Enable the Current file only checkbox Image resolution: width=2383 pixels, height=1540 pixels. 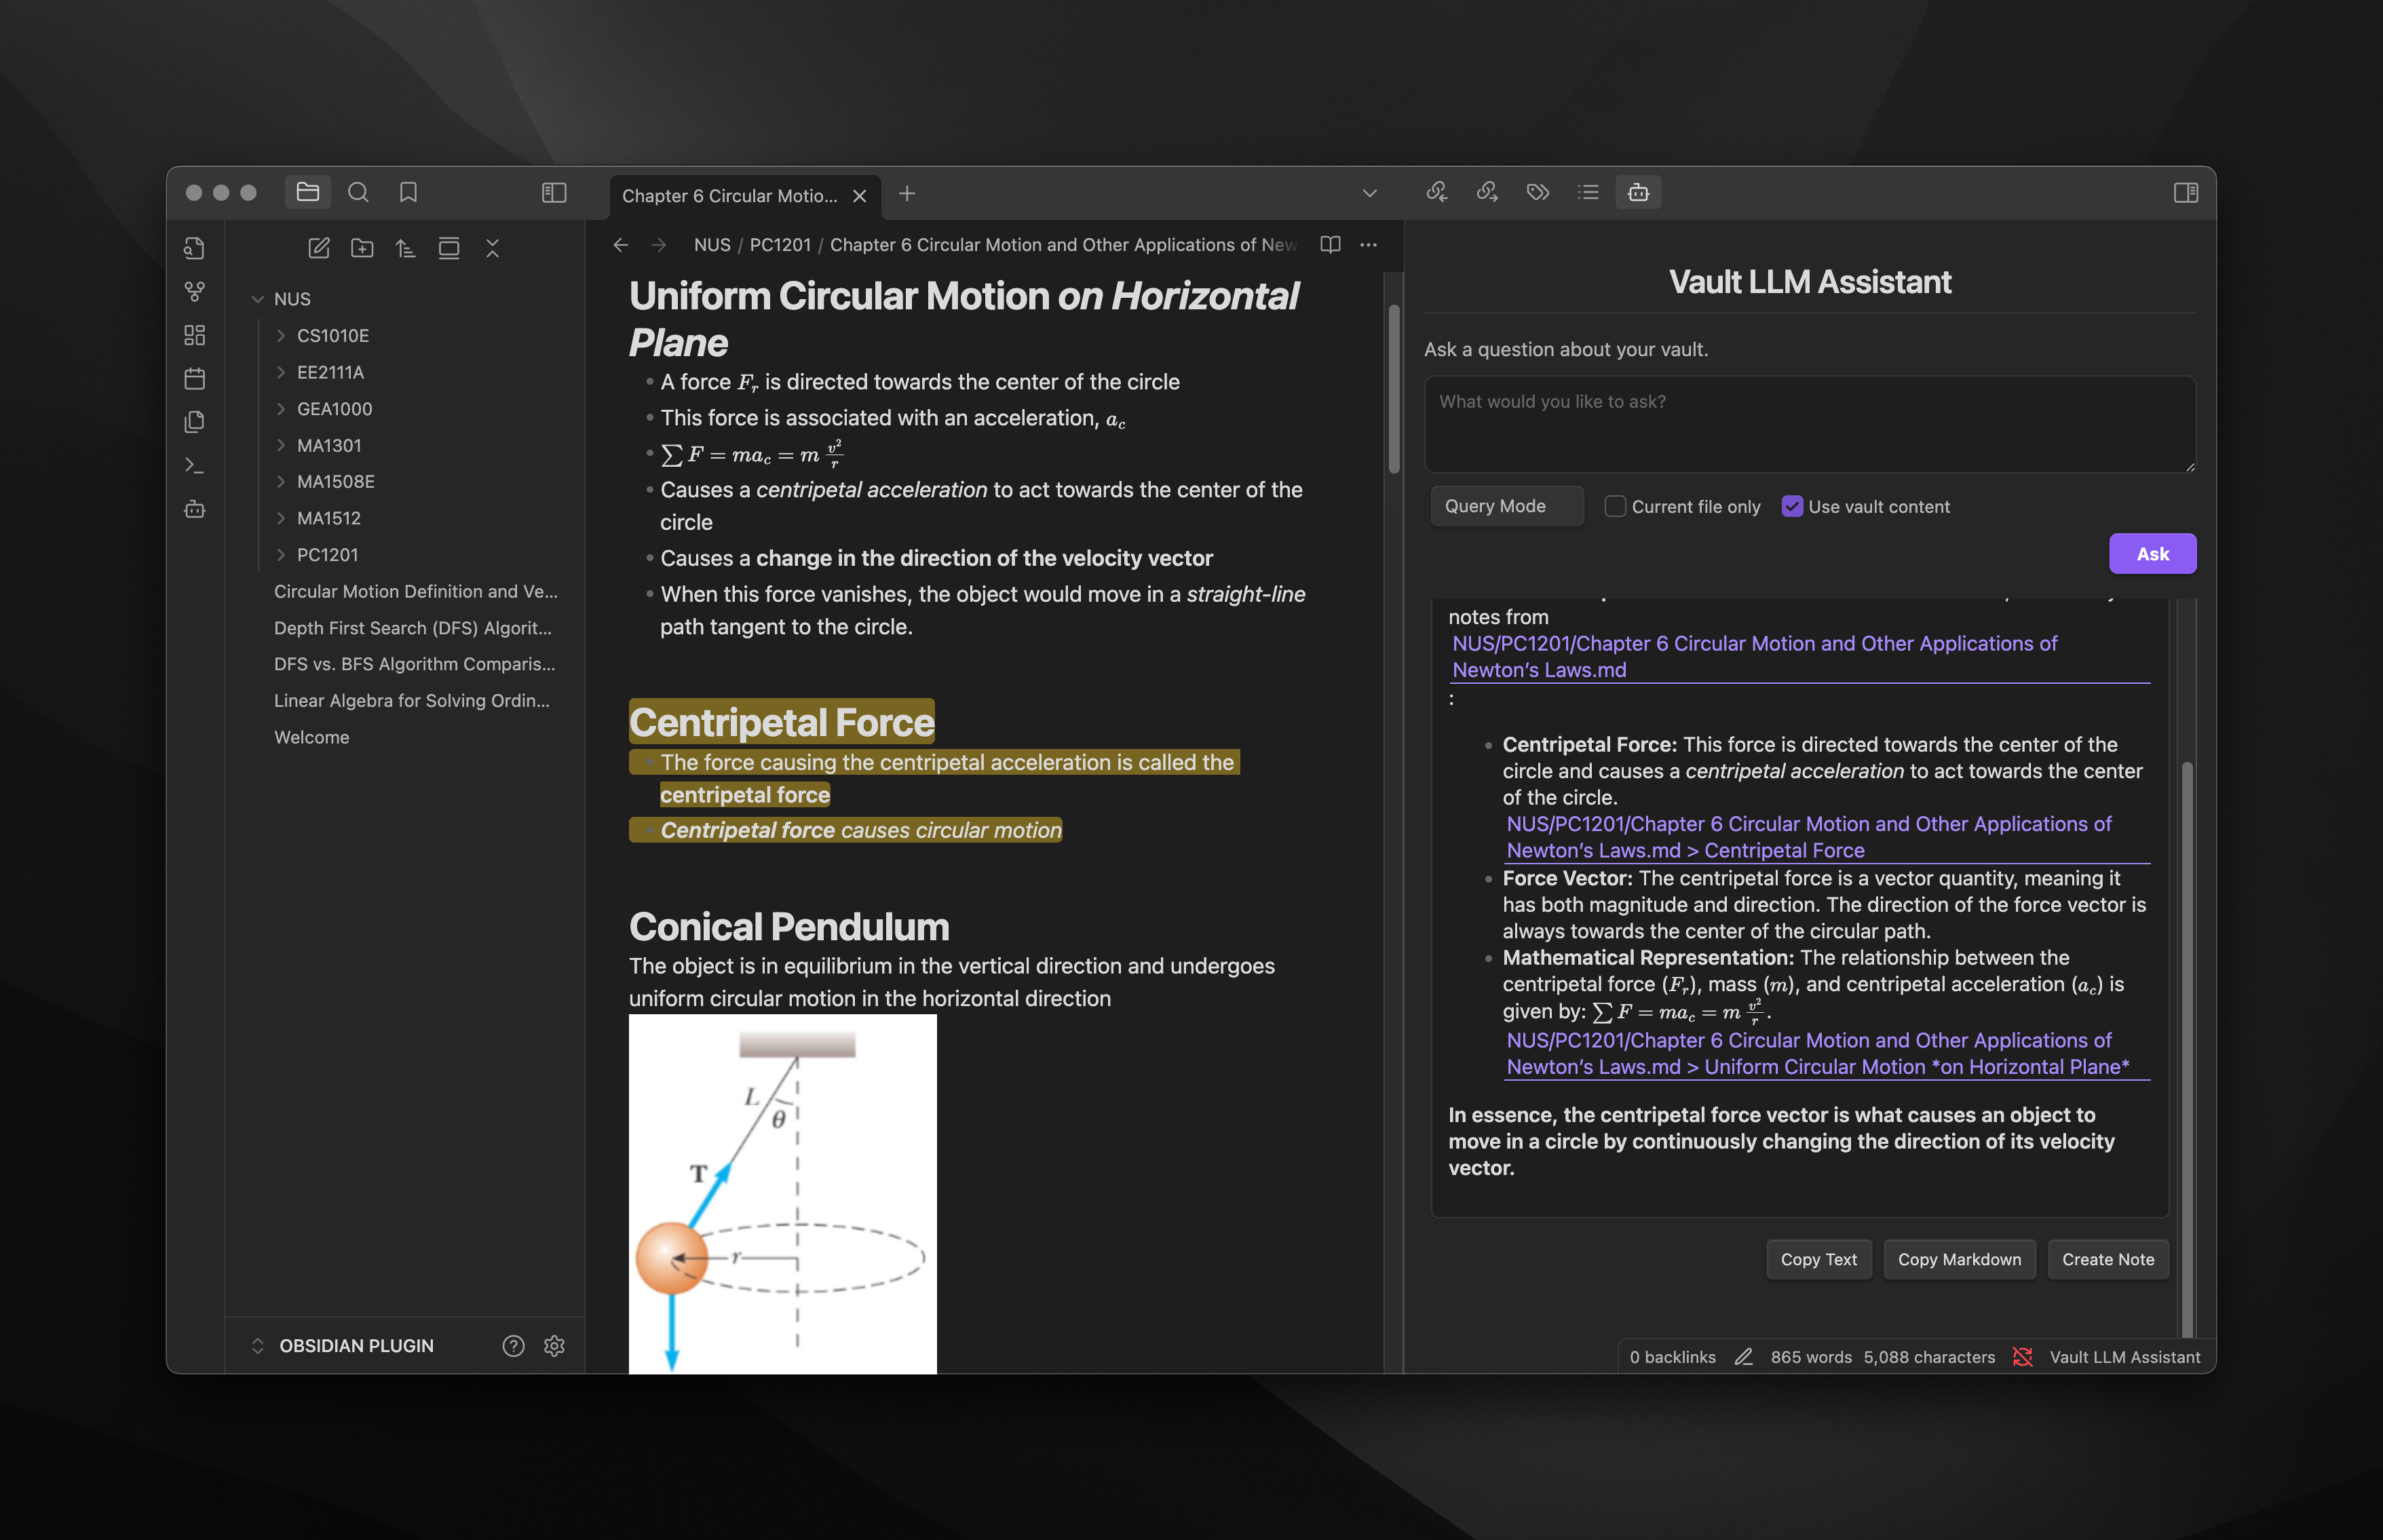point(1614,506)
